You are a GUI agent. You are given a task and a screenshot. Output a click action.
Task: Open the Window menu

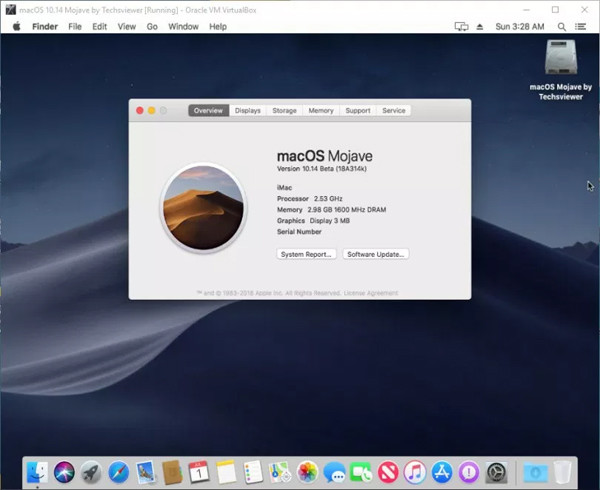(x=183, y=27)
